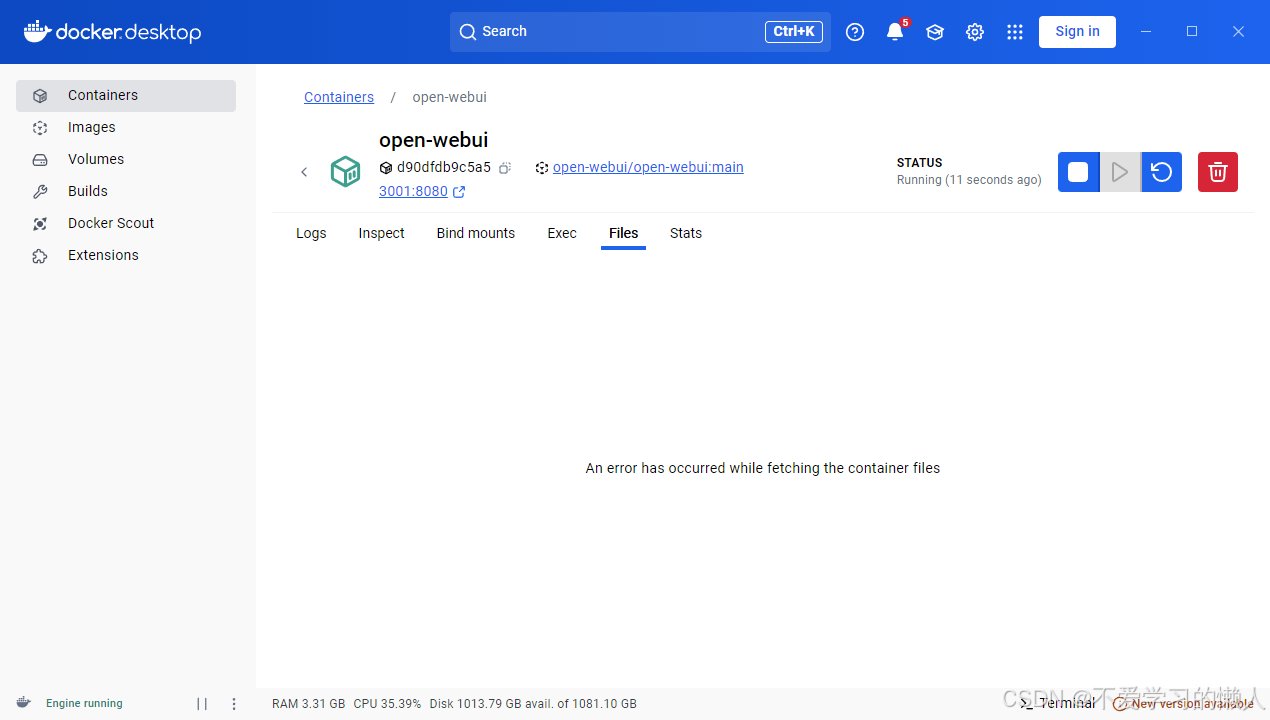This screenshot has height=720, width=1270.
Task: Switch to the Exec tab
Action: point(562,233)
